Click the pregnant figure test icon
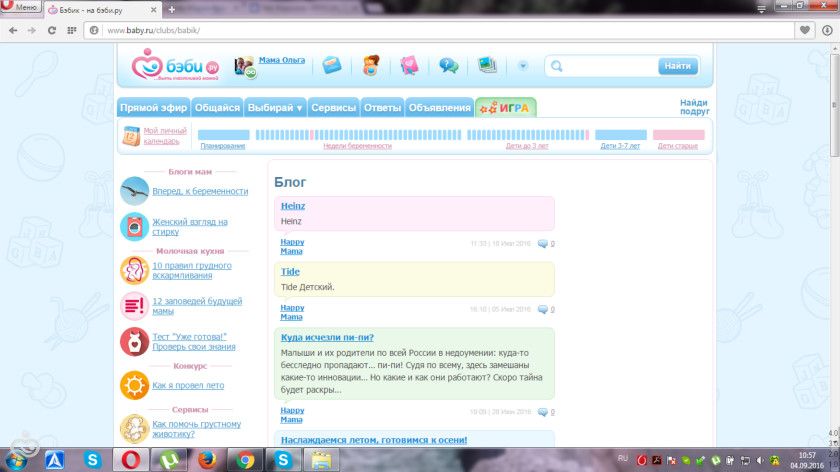840x472 pixels. pos(134,342)
